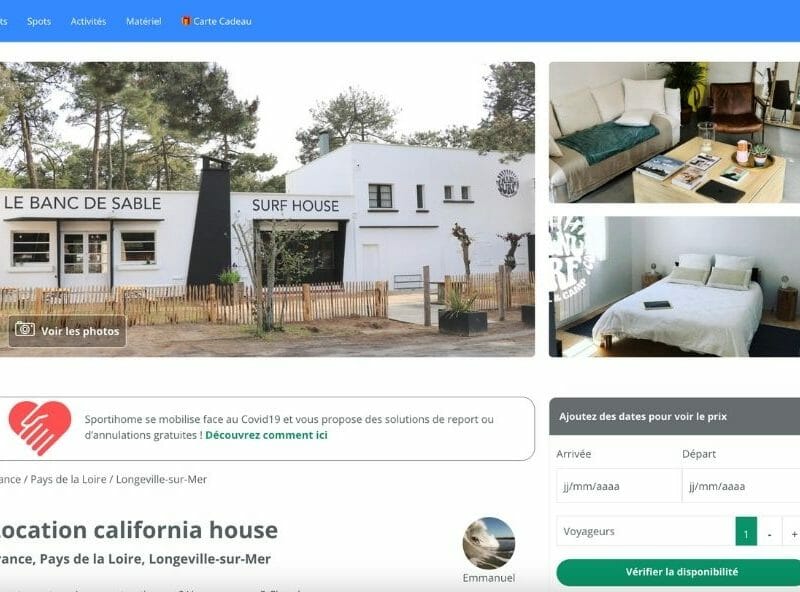Open the Spots menu item

click(39, 21)
